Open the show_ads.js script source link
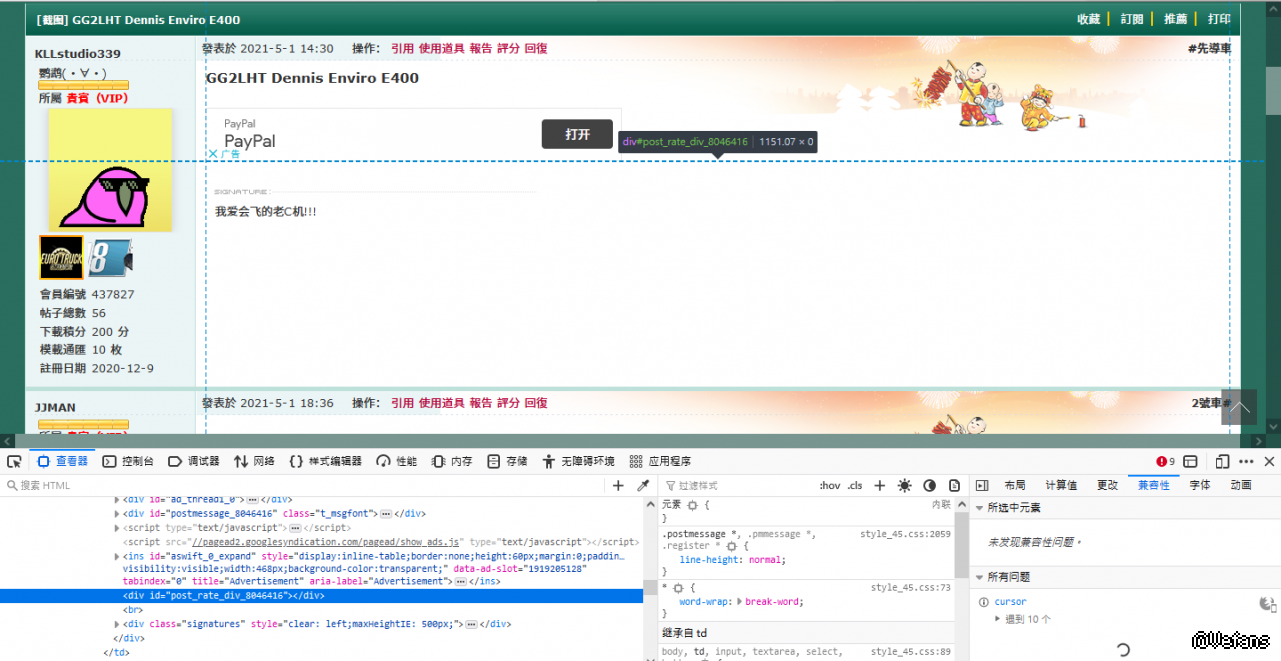 (326, 541)
